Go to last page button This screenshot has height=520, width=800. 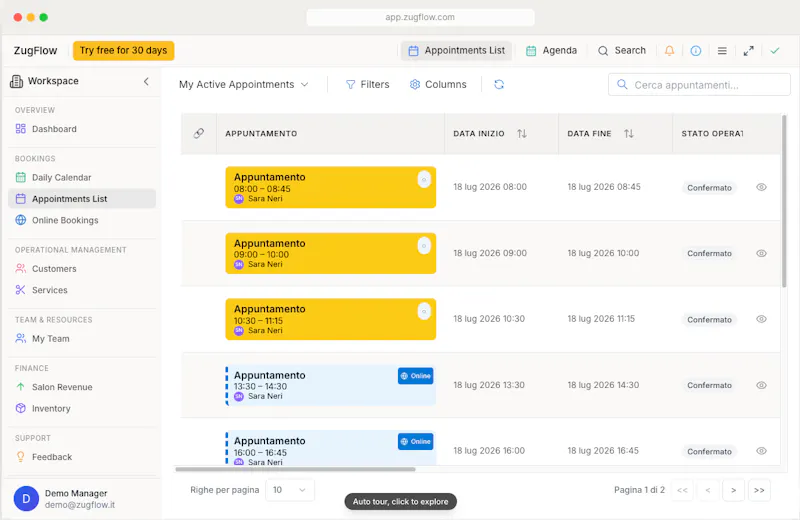pos(759,490)
